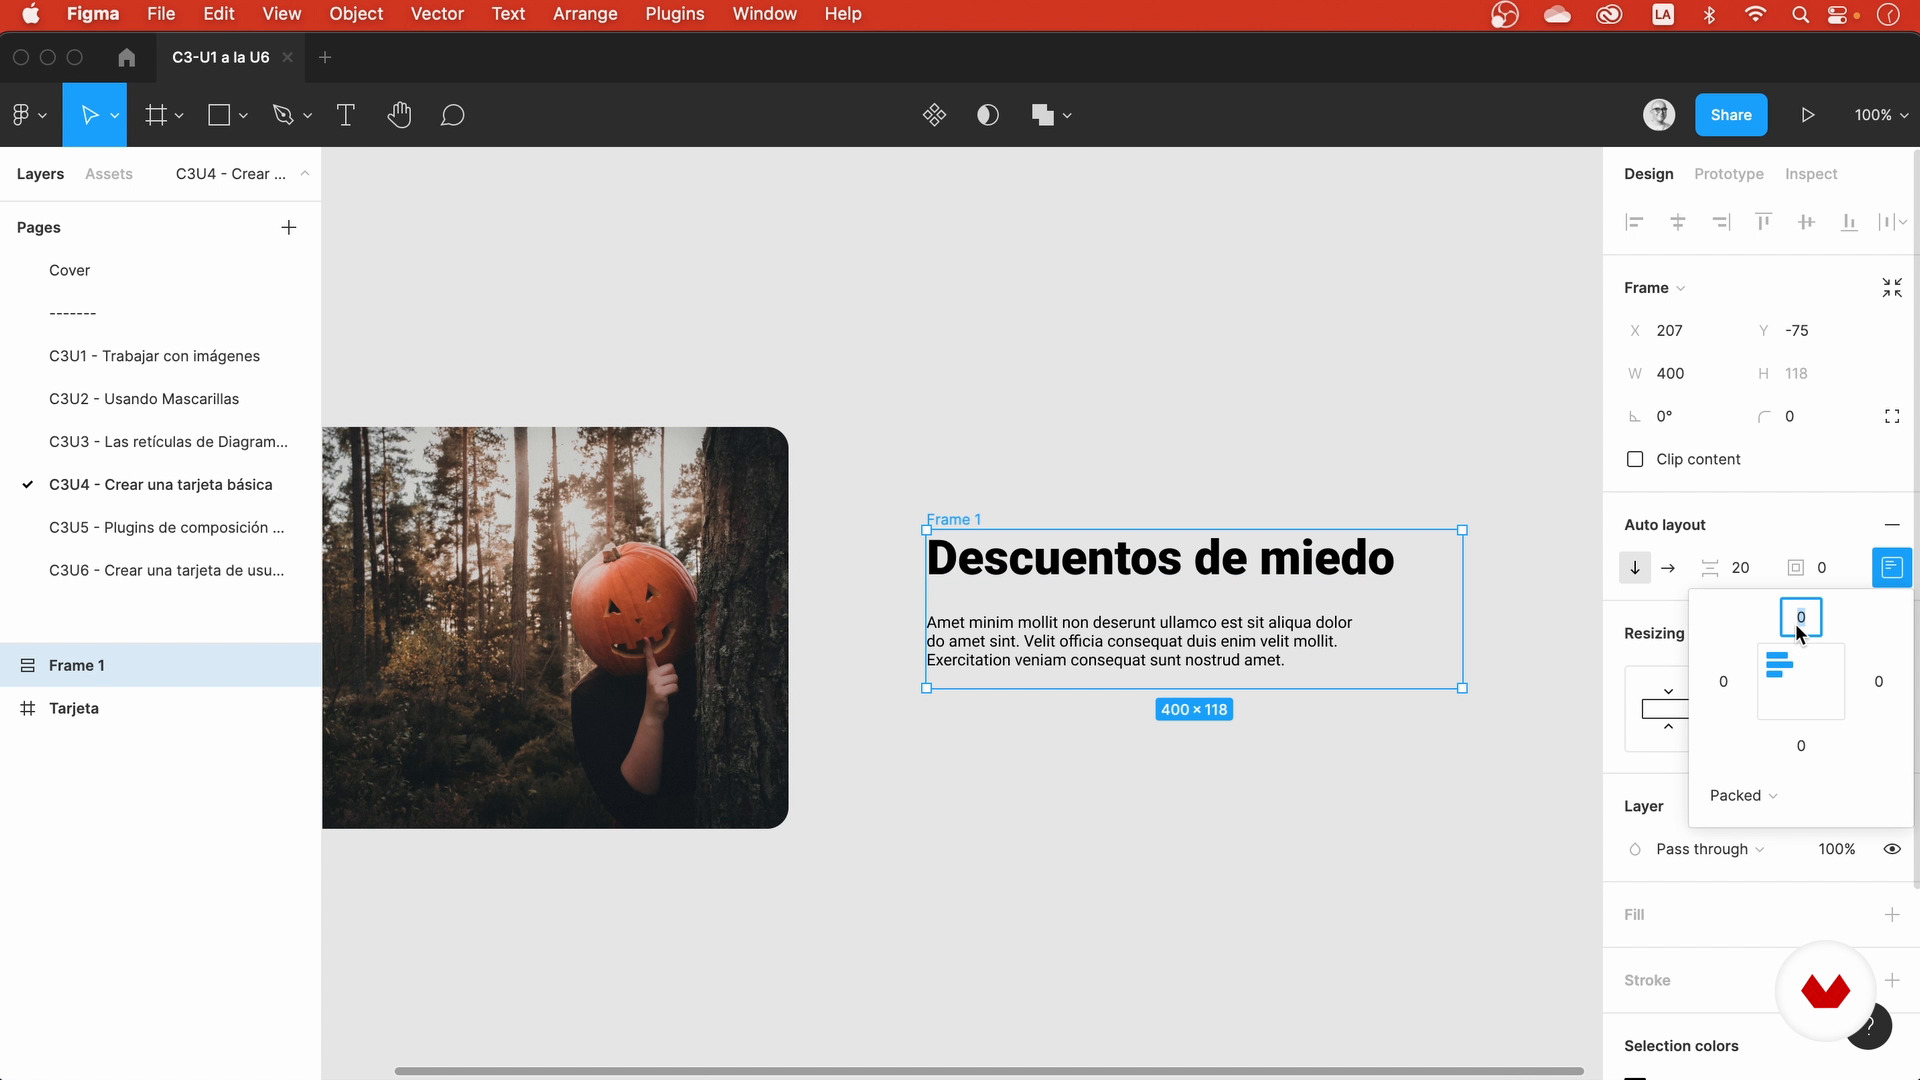Click the Share button
The image size is (1920, 1080).
(1731, 115)
